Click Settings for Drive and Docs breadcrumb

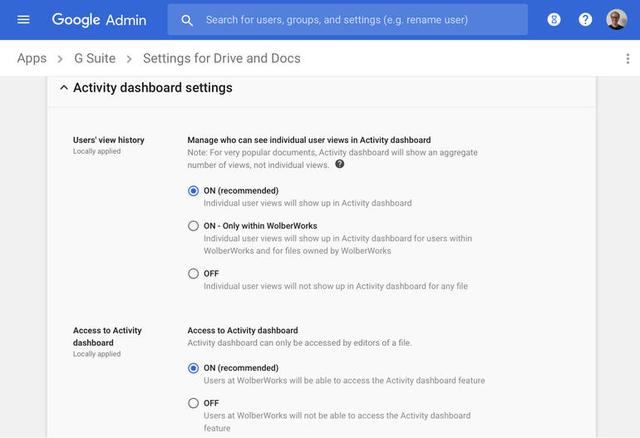221,59
